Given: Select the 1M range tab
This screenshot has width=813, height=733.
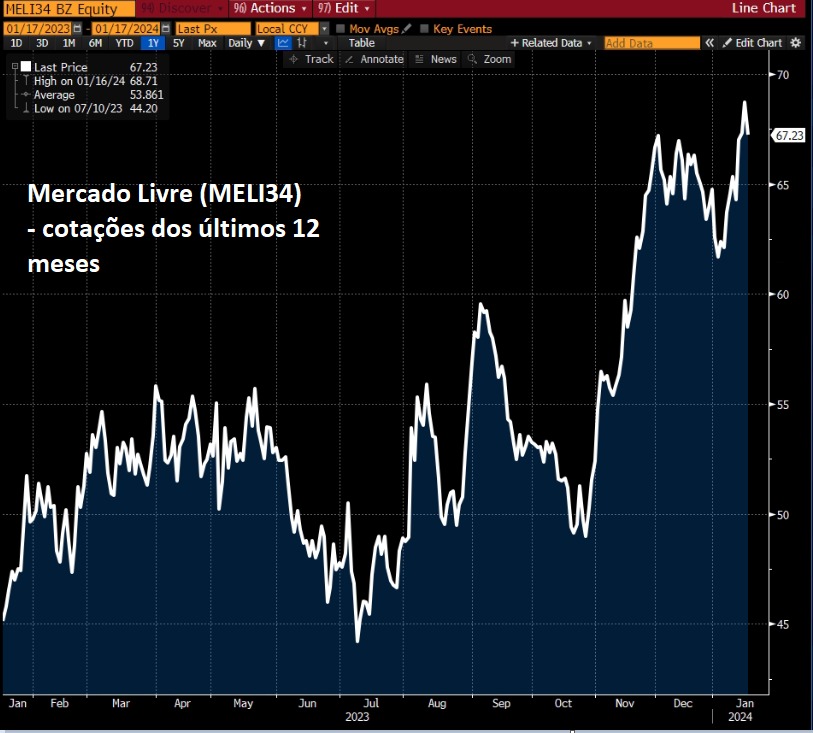Looking at the screenshot, I should [x=69, y=43].
